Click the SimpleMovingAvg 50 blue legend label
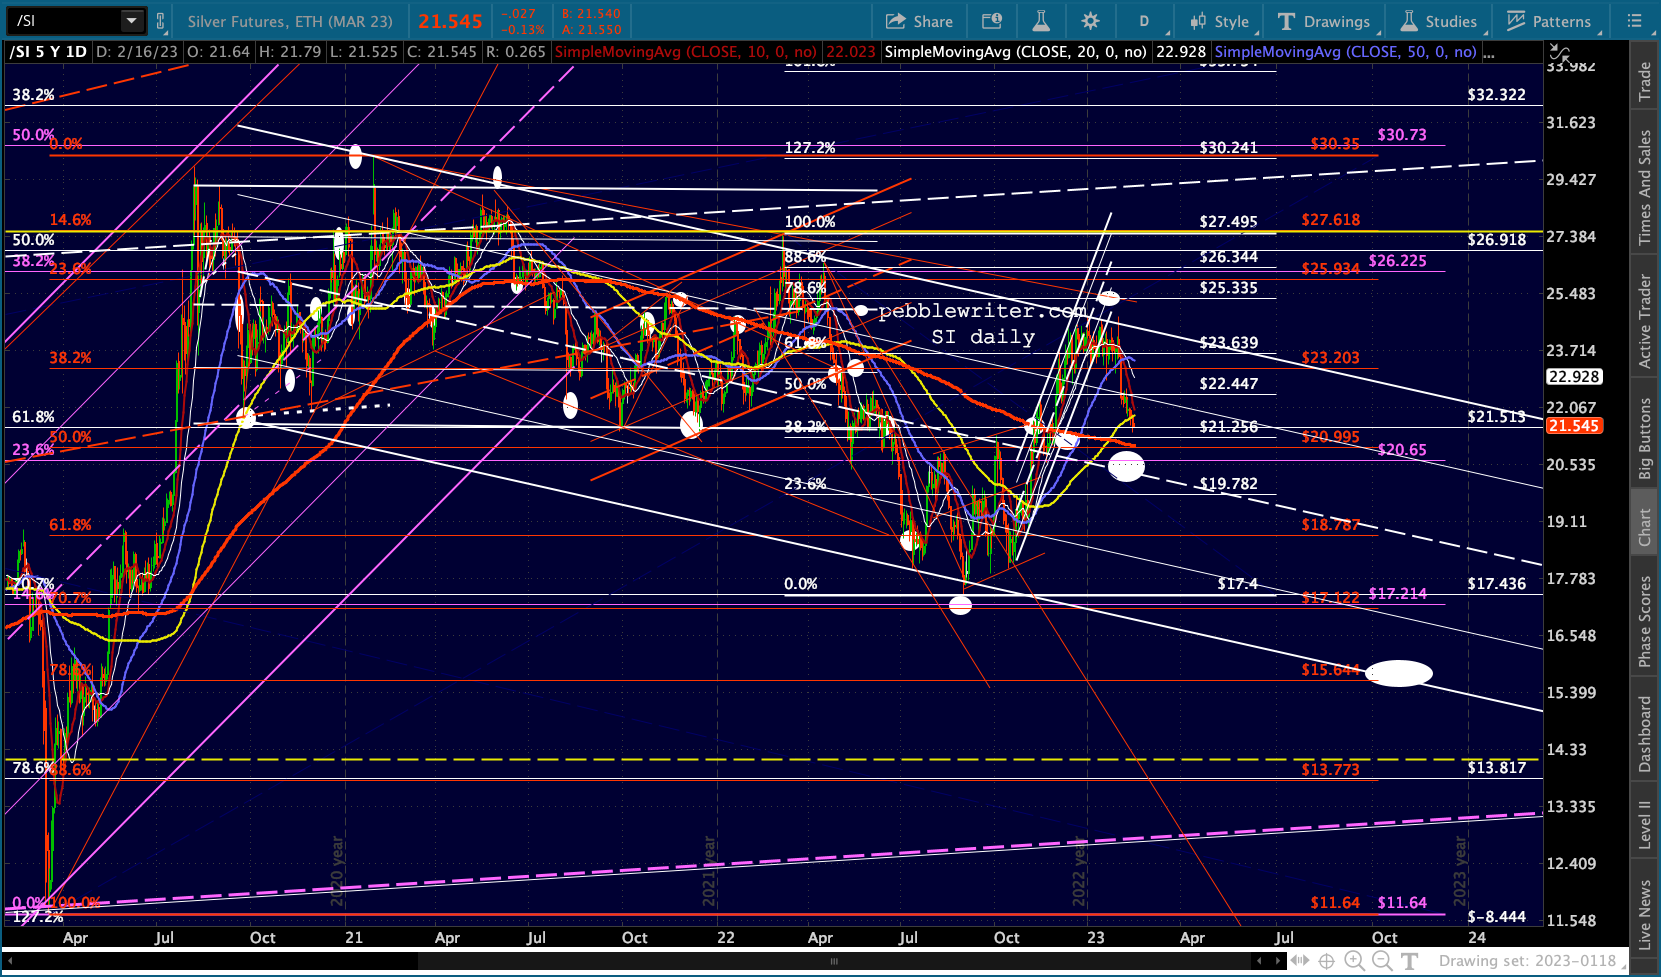The width and height of the screenshot is (1661, 977). (x=1346, y=52)
